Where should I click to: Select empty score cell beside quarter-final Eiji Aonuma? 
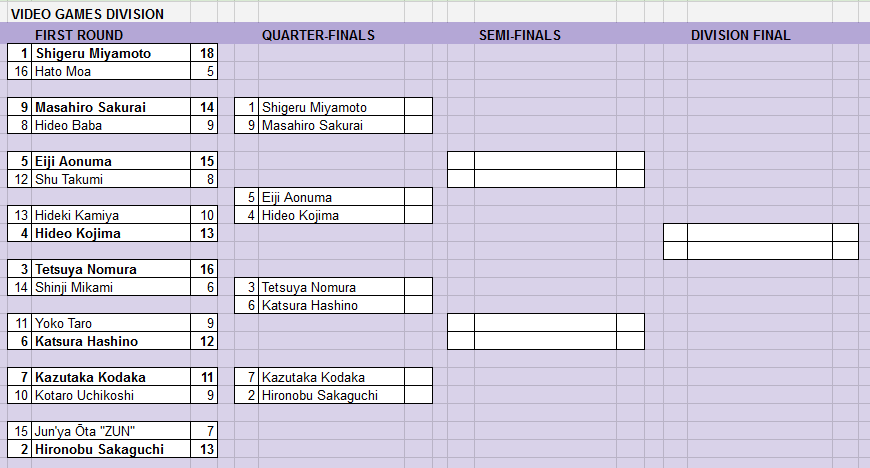click(418, 197)
